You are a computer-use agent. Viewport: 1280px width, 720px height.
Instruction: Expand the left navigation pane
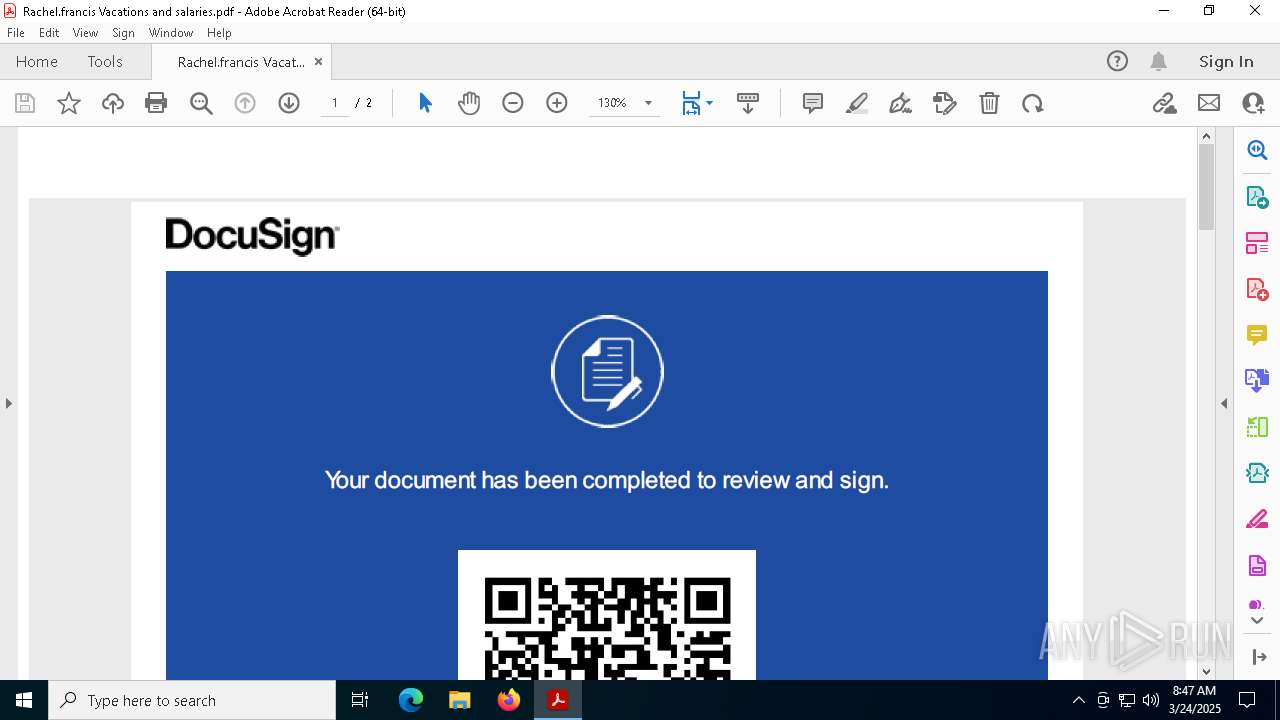8,403
